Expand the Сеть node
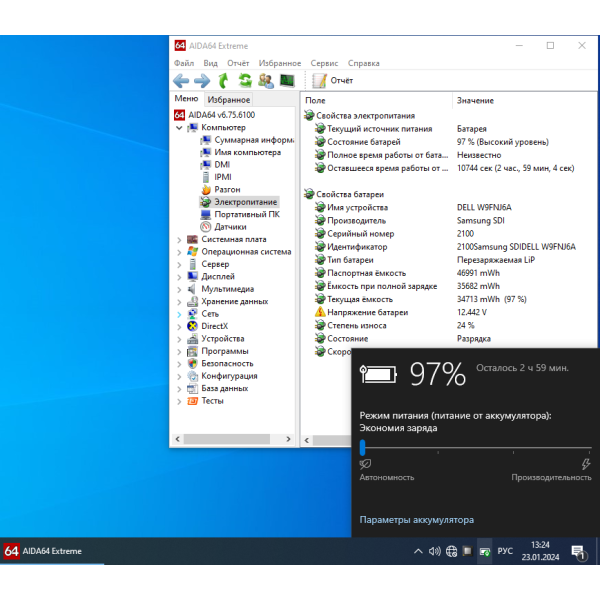This screenshot has width=600, height=600. [x=179, y=315]
